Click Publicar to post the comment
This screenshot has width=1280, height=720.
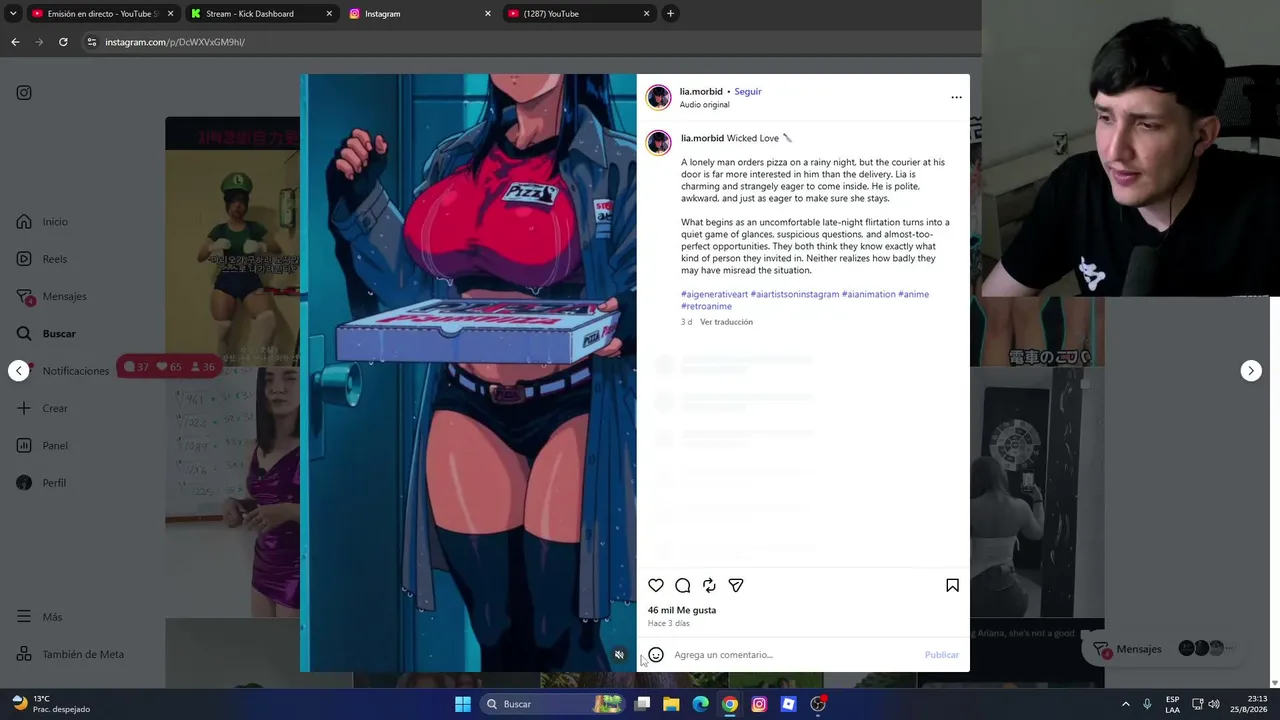[x=942, y=655]
